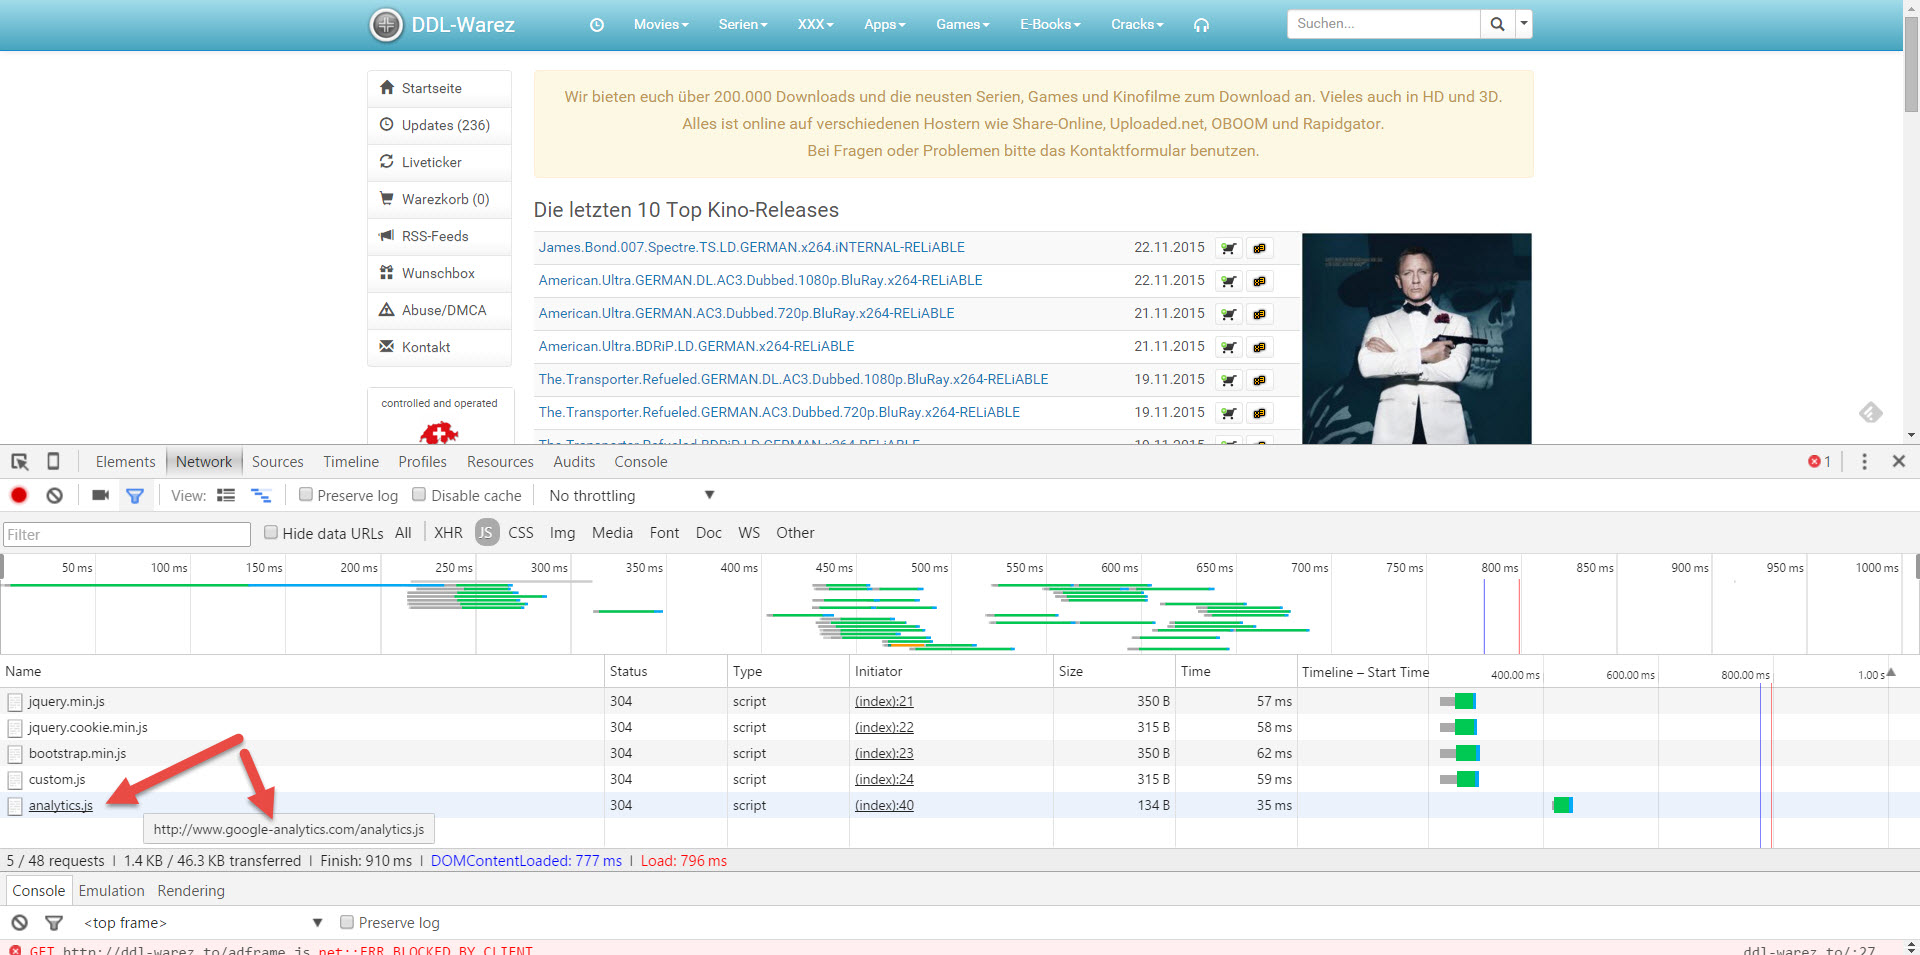Clear console with the drawer clear icon
1920x955 pixels.
pos(20,923)
